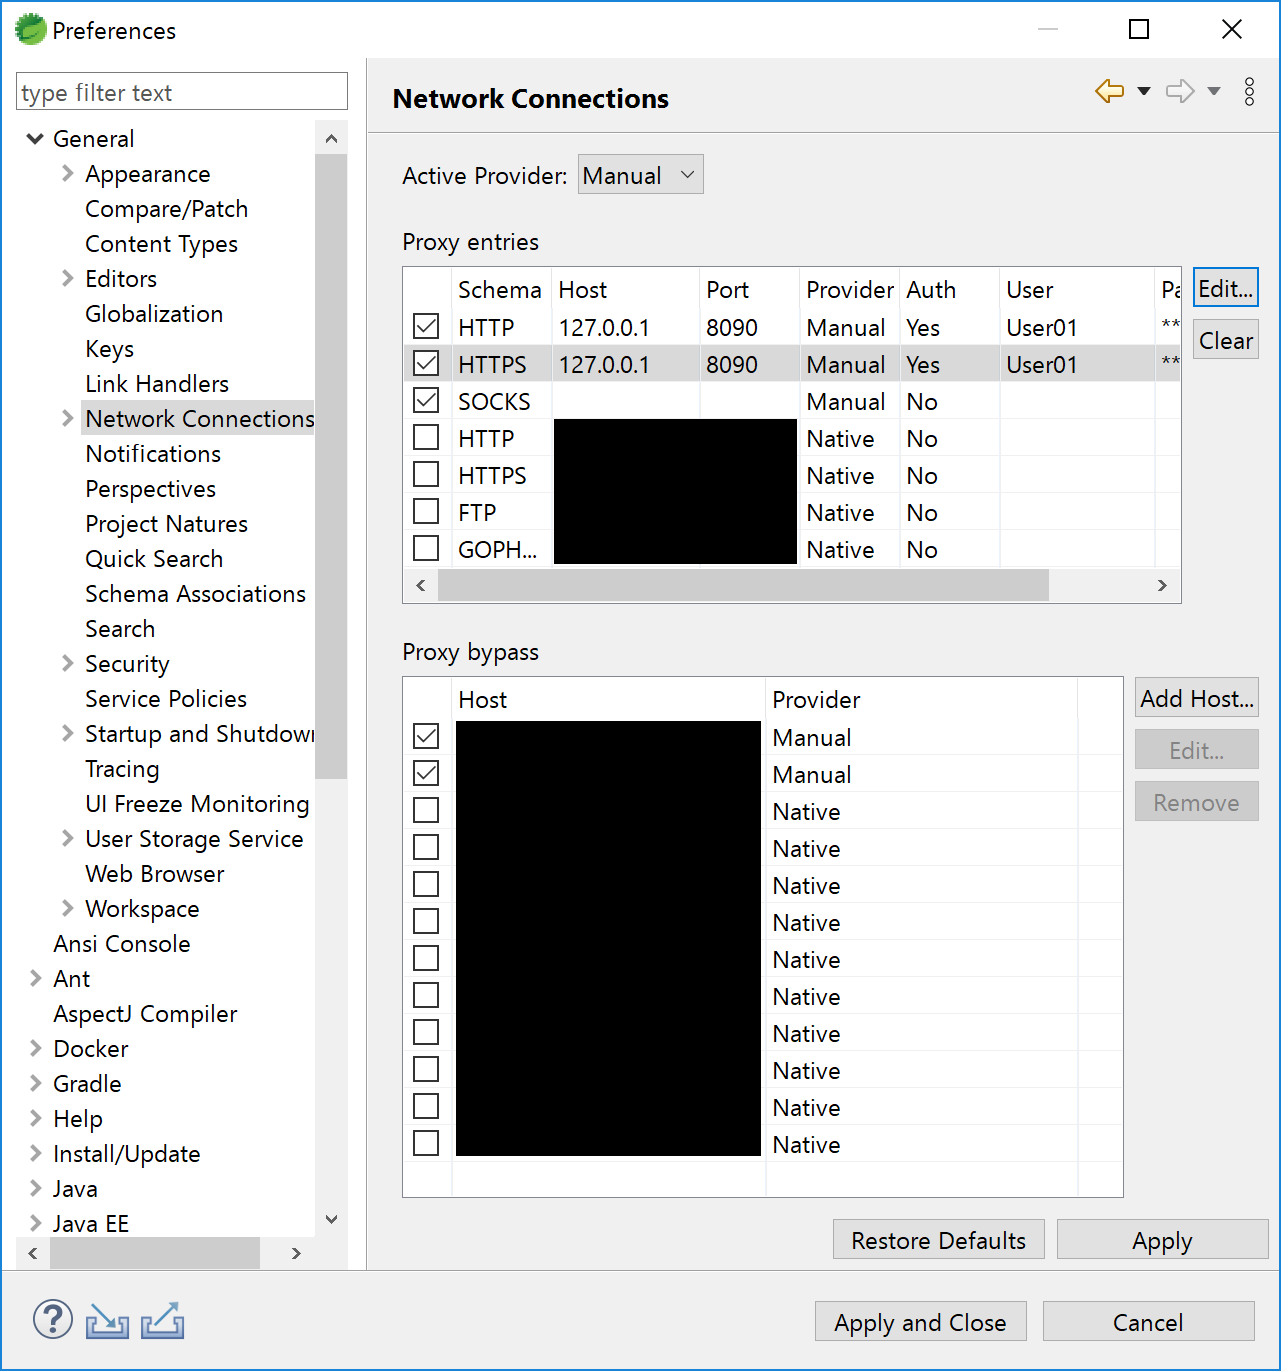This screenshot has width=1281, height=1371.
Task: Uncheck the SOCKS Manual proxy entry checkbox
Action: coord(426,401)
